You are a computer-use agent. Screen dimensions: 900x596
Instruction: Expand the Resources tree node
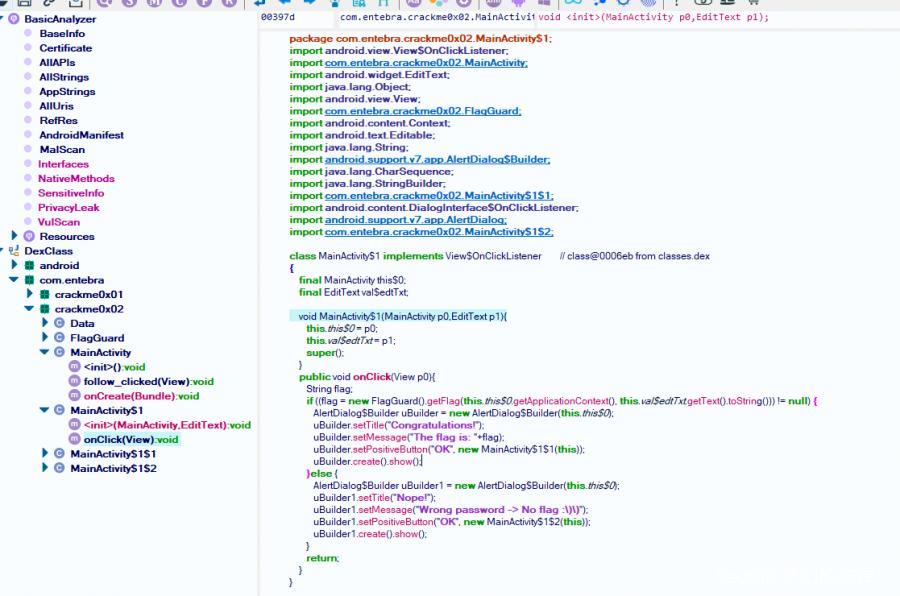click(x=15, y=236)
